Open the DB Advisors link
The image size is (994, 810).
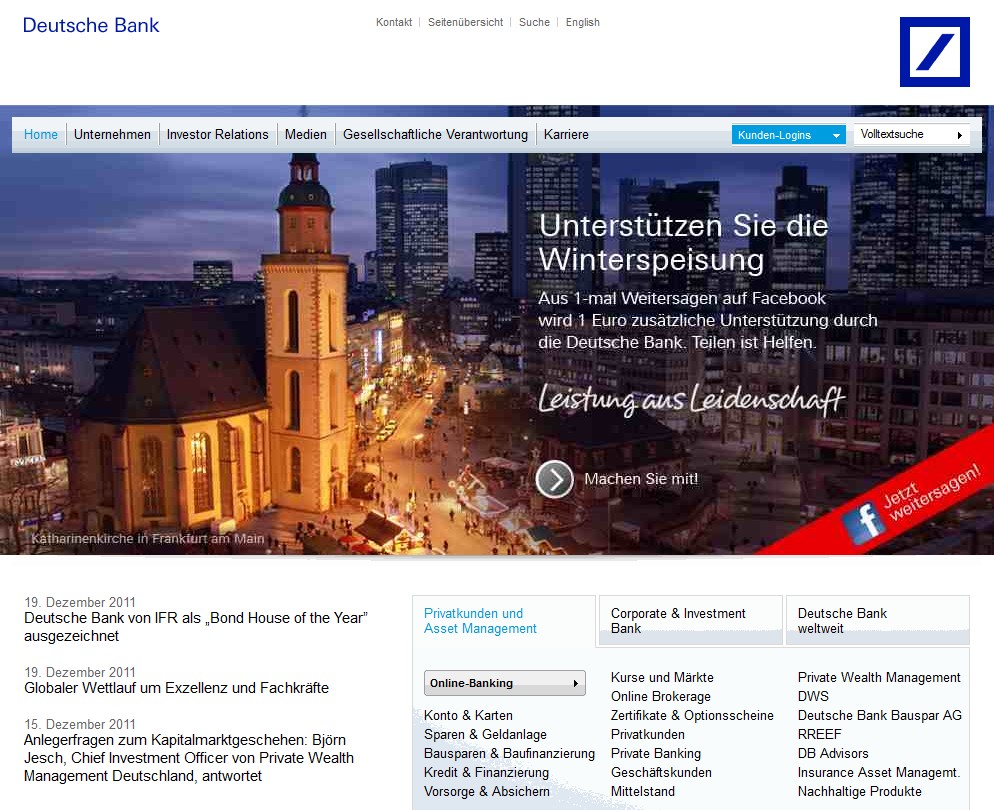833,754
